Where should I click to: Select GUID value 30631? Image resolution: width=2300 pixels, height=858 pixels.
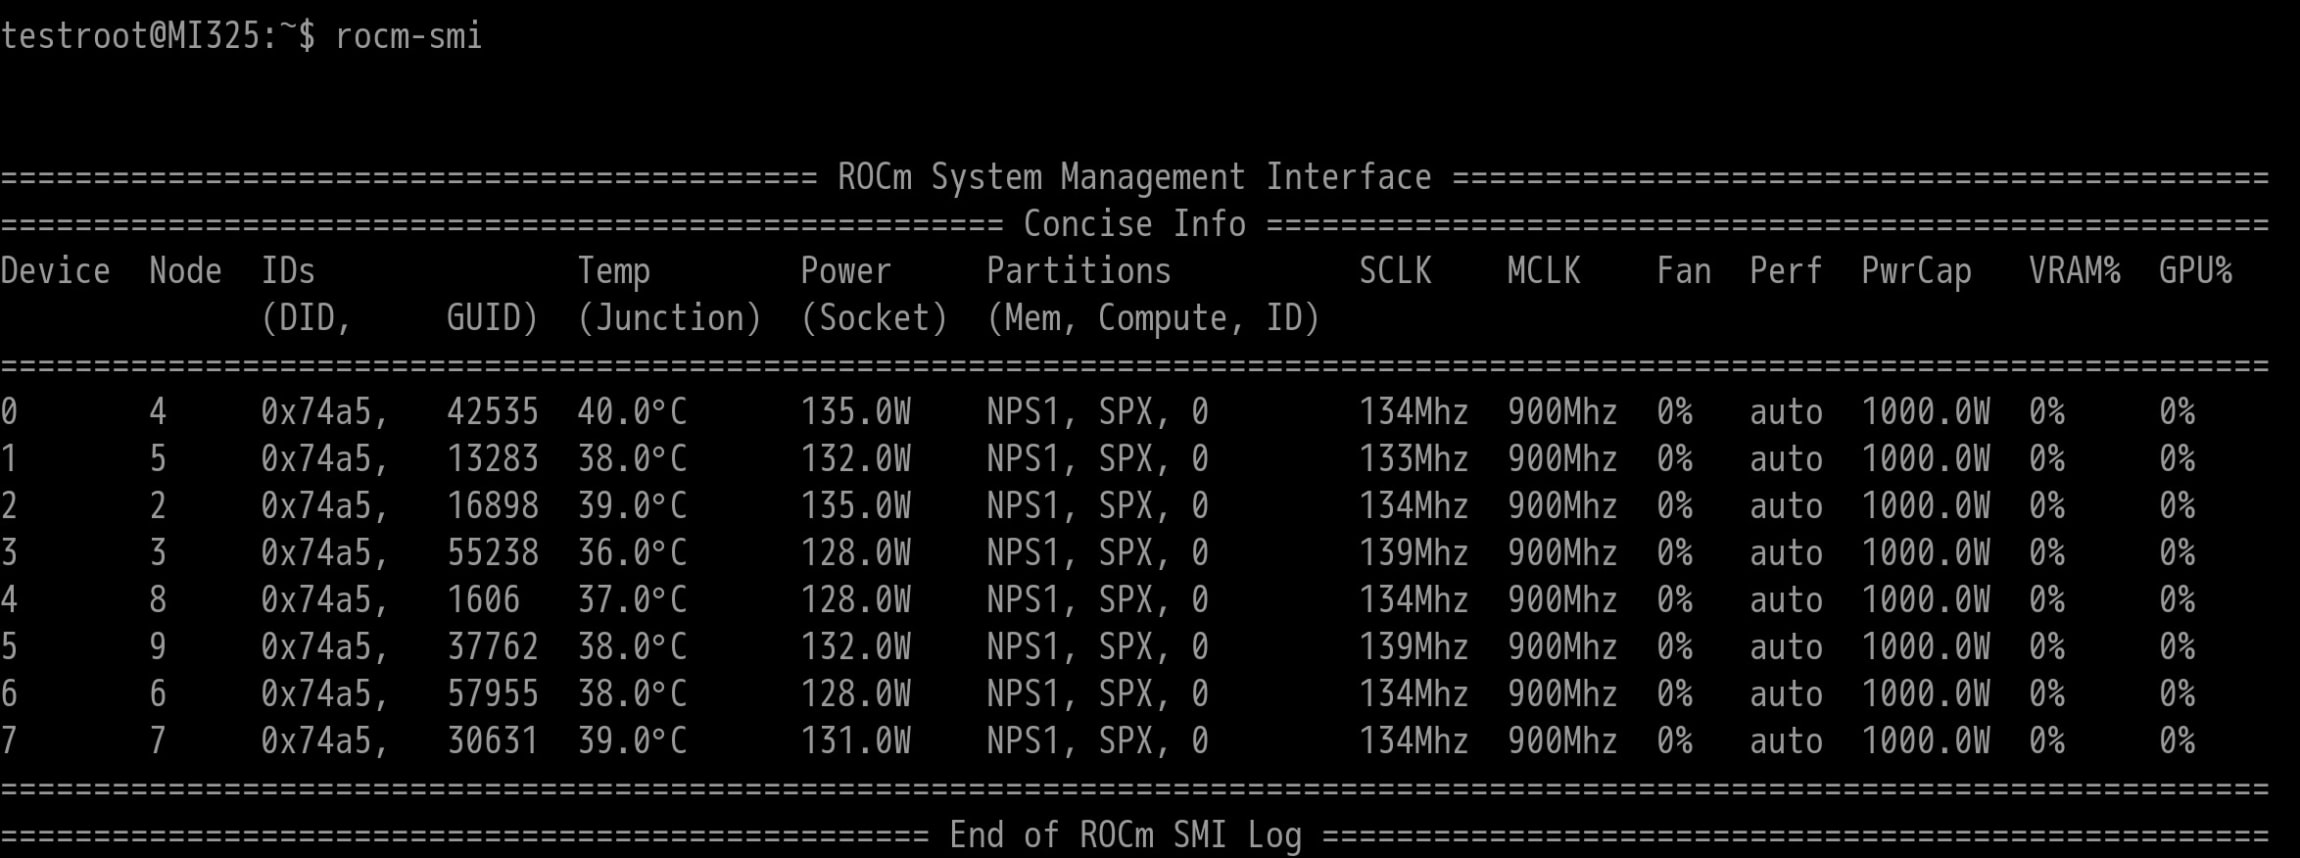492,741
